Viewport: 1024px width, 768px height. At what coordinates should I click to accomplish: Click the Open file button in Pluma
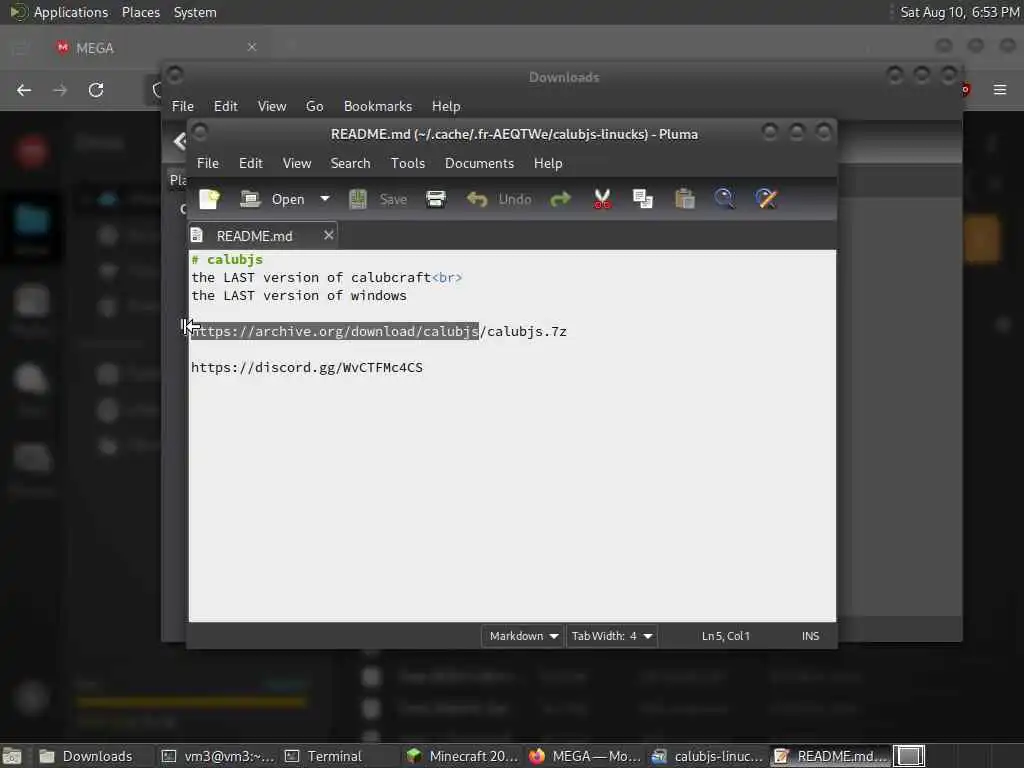tap(272, 199)
